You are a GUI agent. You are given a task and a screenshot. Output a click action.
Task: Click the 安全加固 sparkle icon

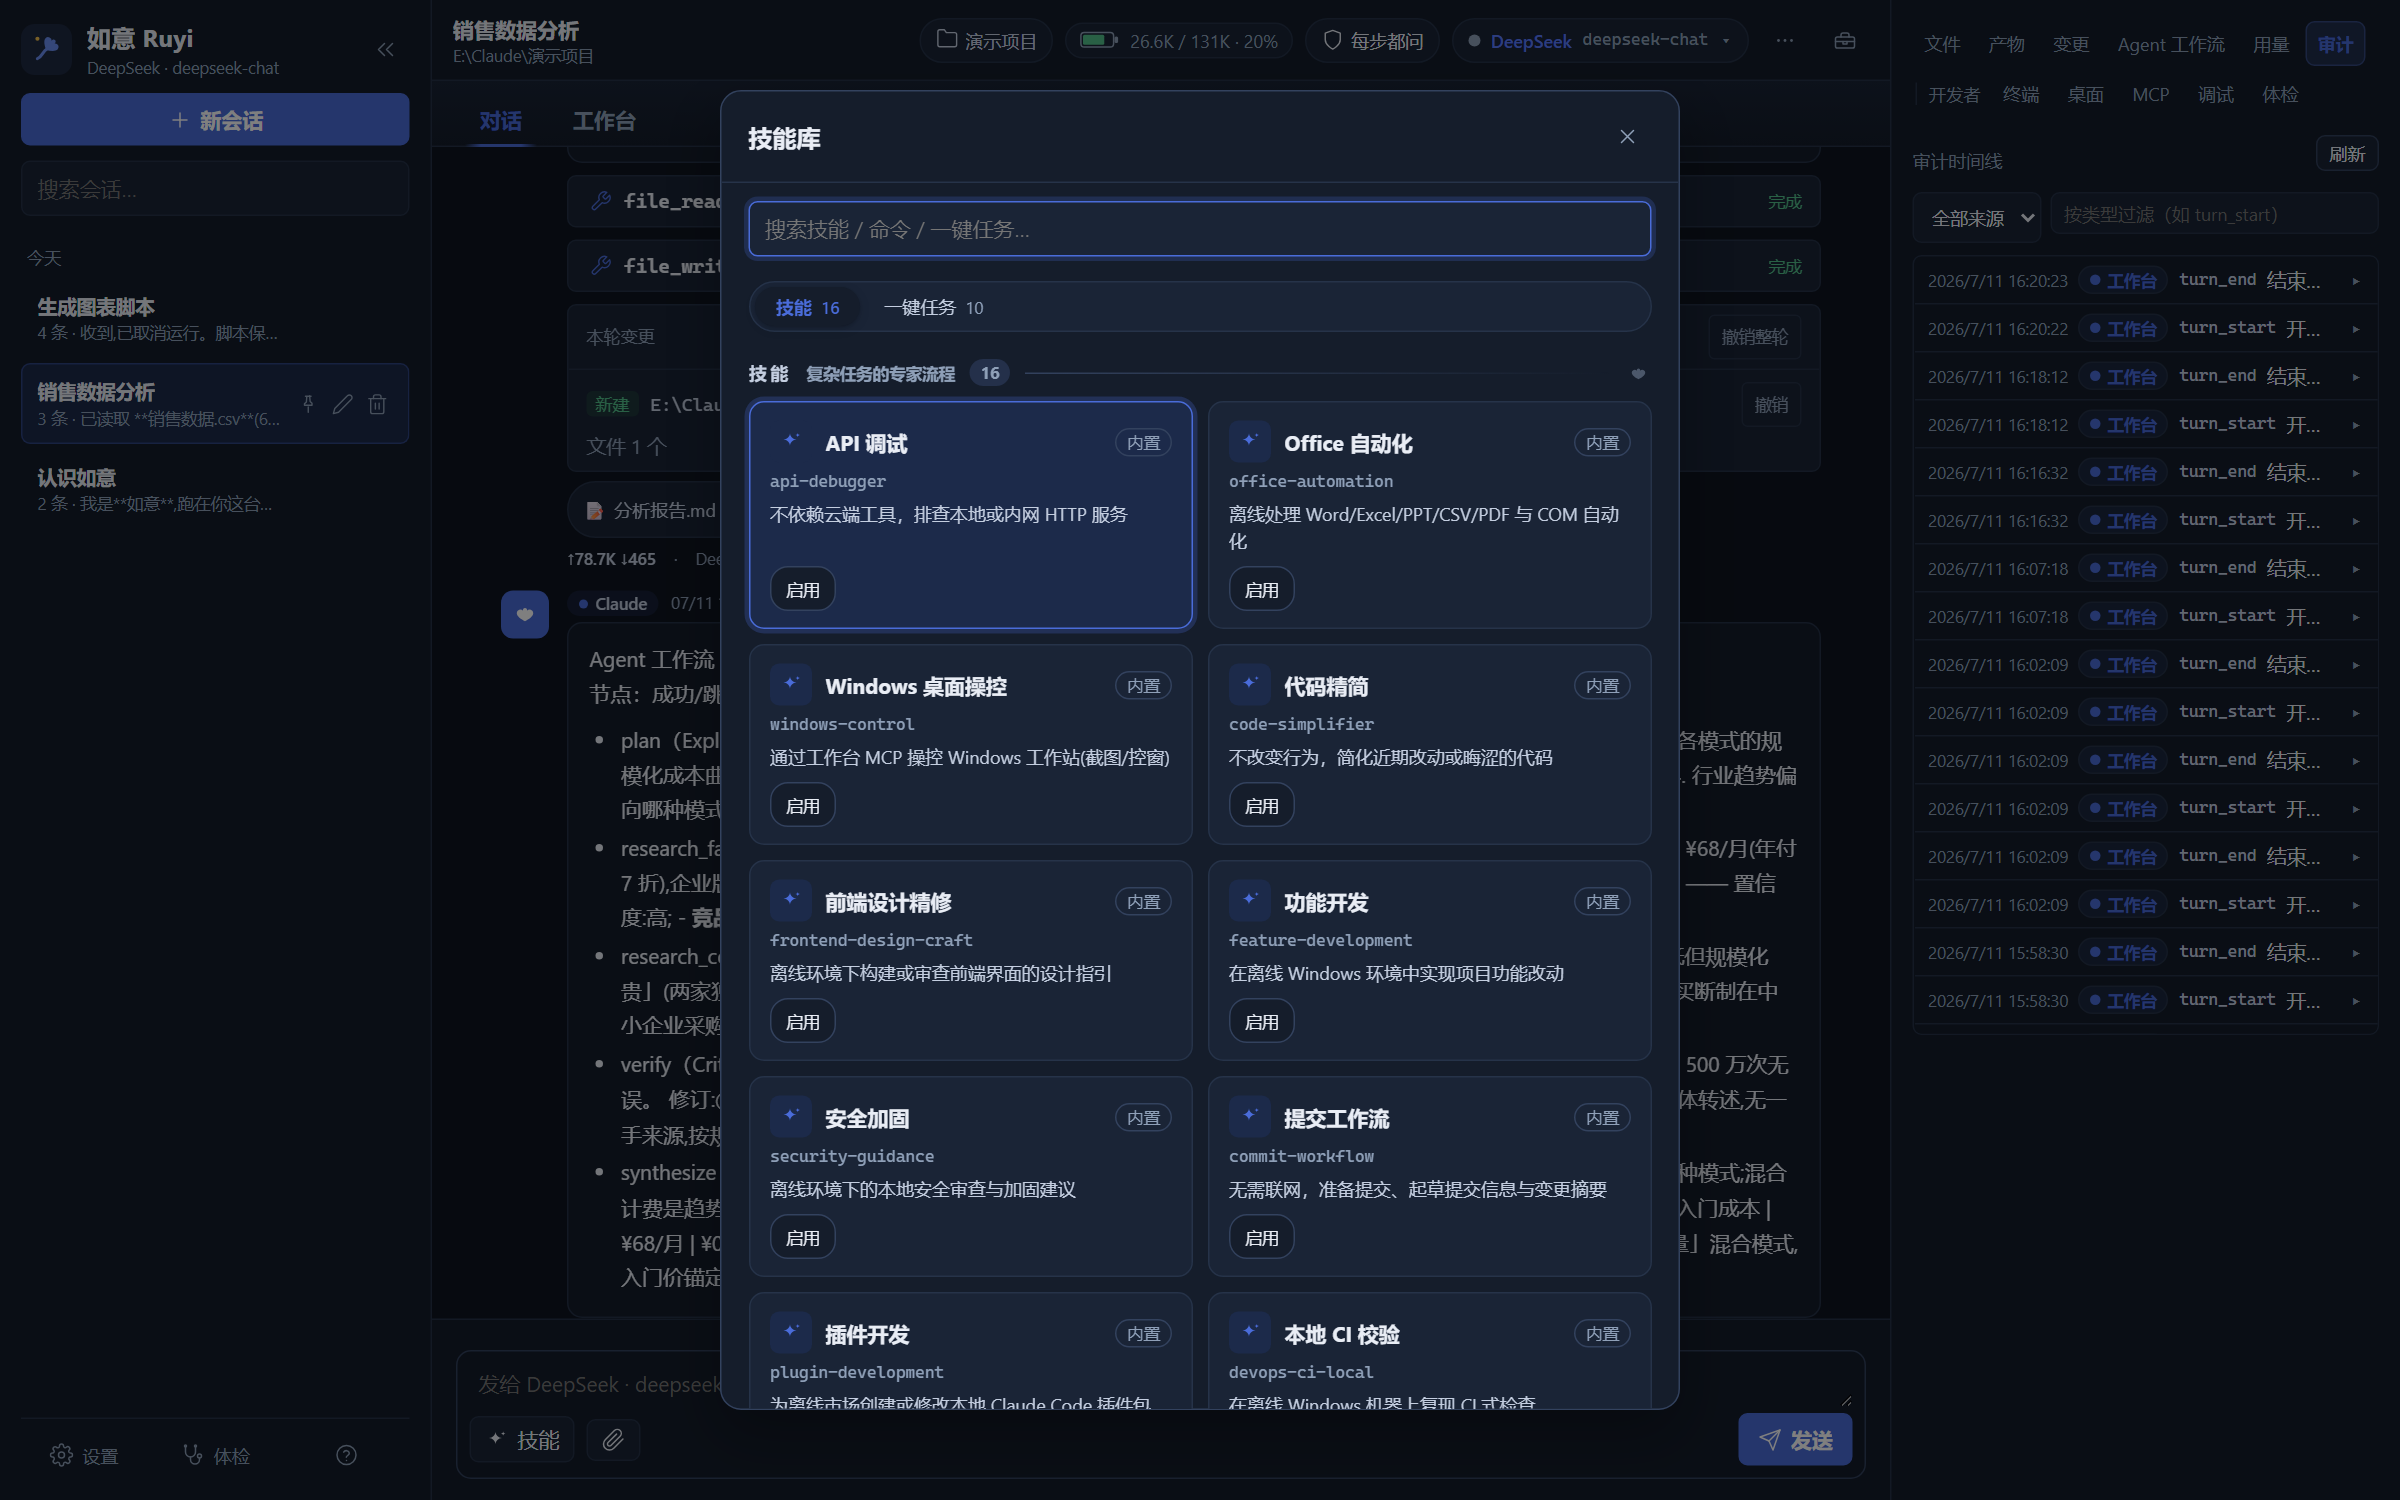[x=791, y=1115]
